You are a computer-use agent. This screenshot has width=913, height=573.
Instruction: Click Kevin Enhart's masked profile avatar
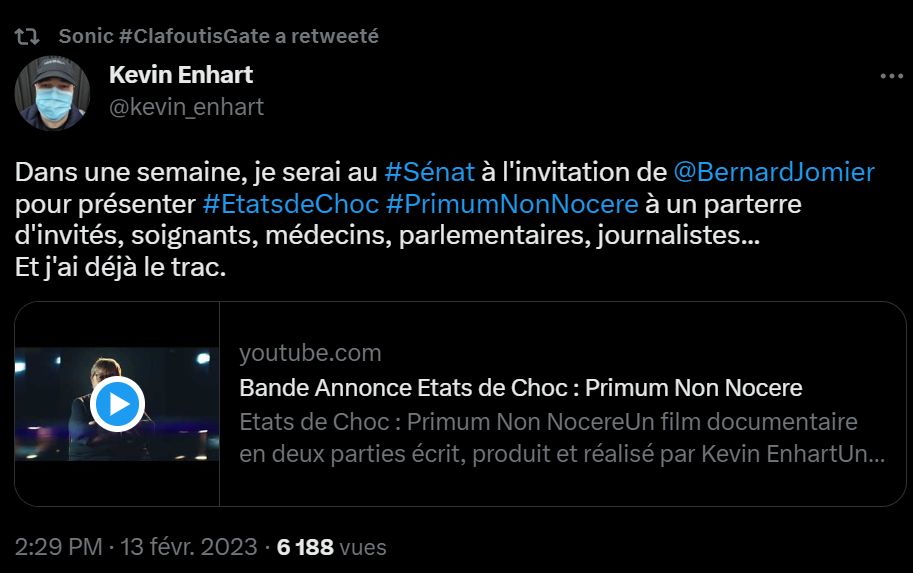[52, 93]
